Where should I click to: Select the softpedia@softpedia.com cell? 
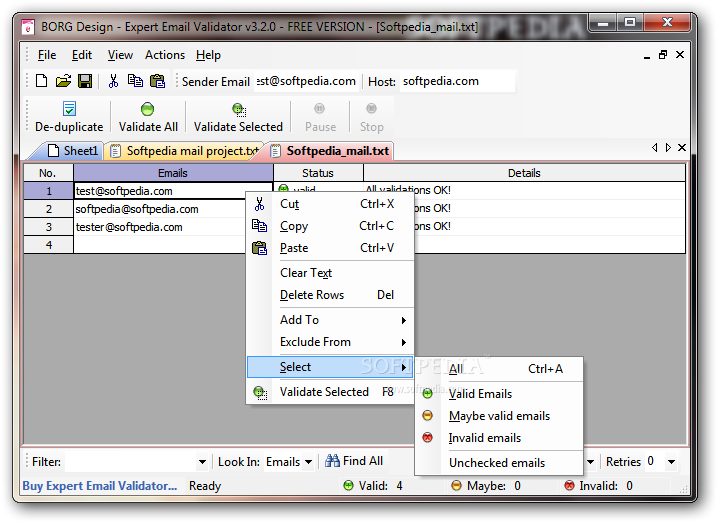[x=160, y=209]
